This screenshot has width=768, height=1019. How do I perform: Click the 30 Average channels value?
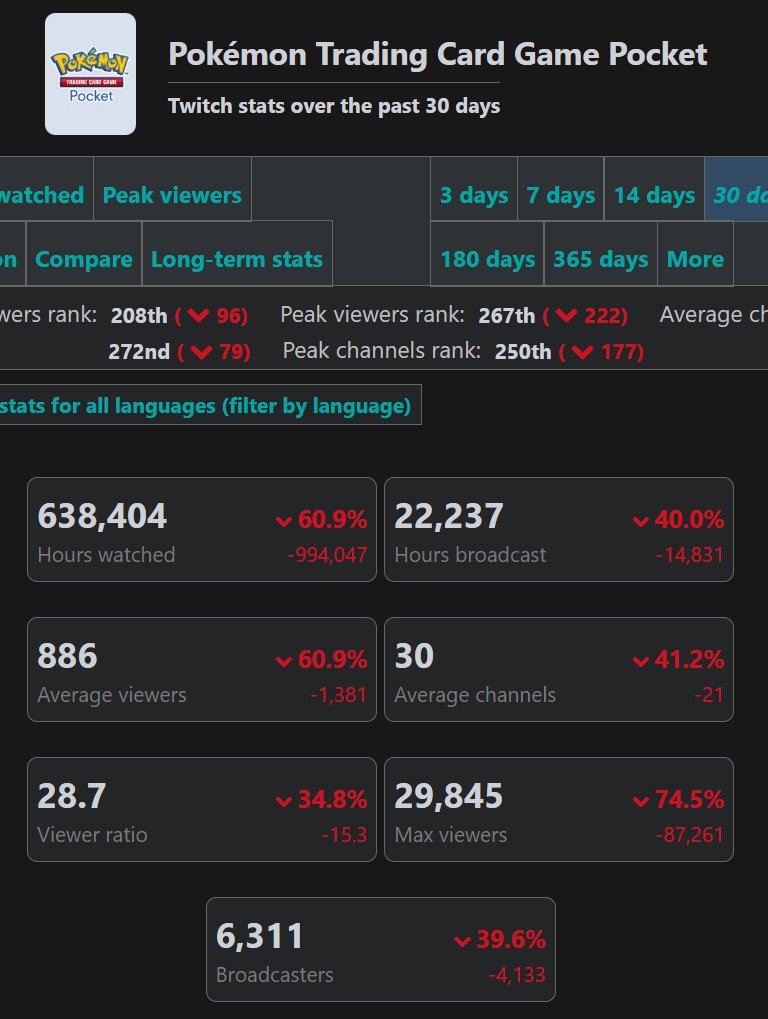414,656
